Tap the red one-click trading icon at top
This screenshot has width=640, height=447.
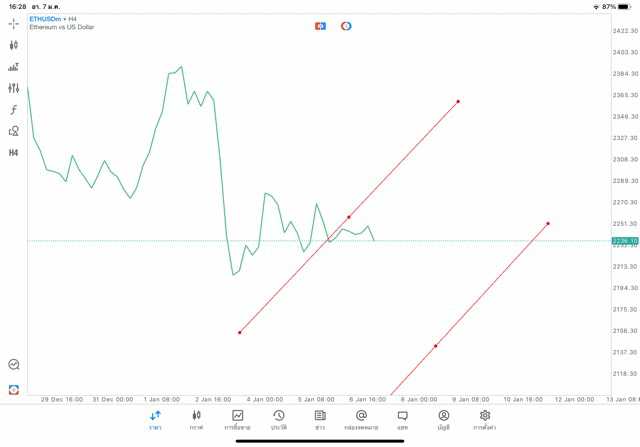[320, 26]
